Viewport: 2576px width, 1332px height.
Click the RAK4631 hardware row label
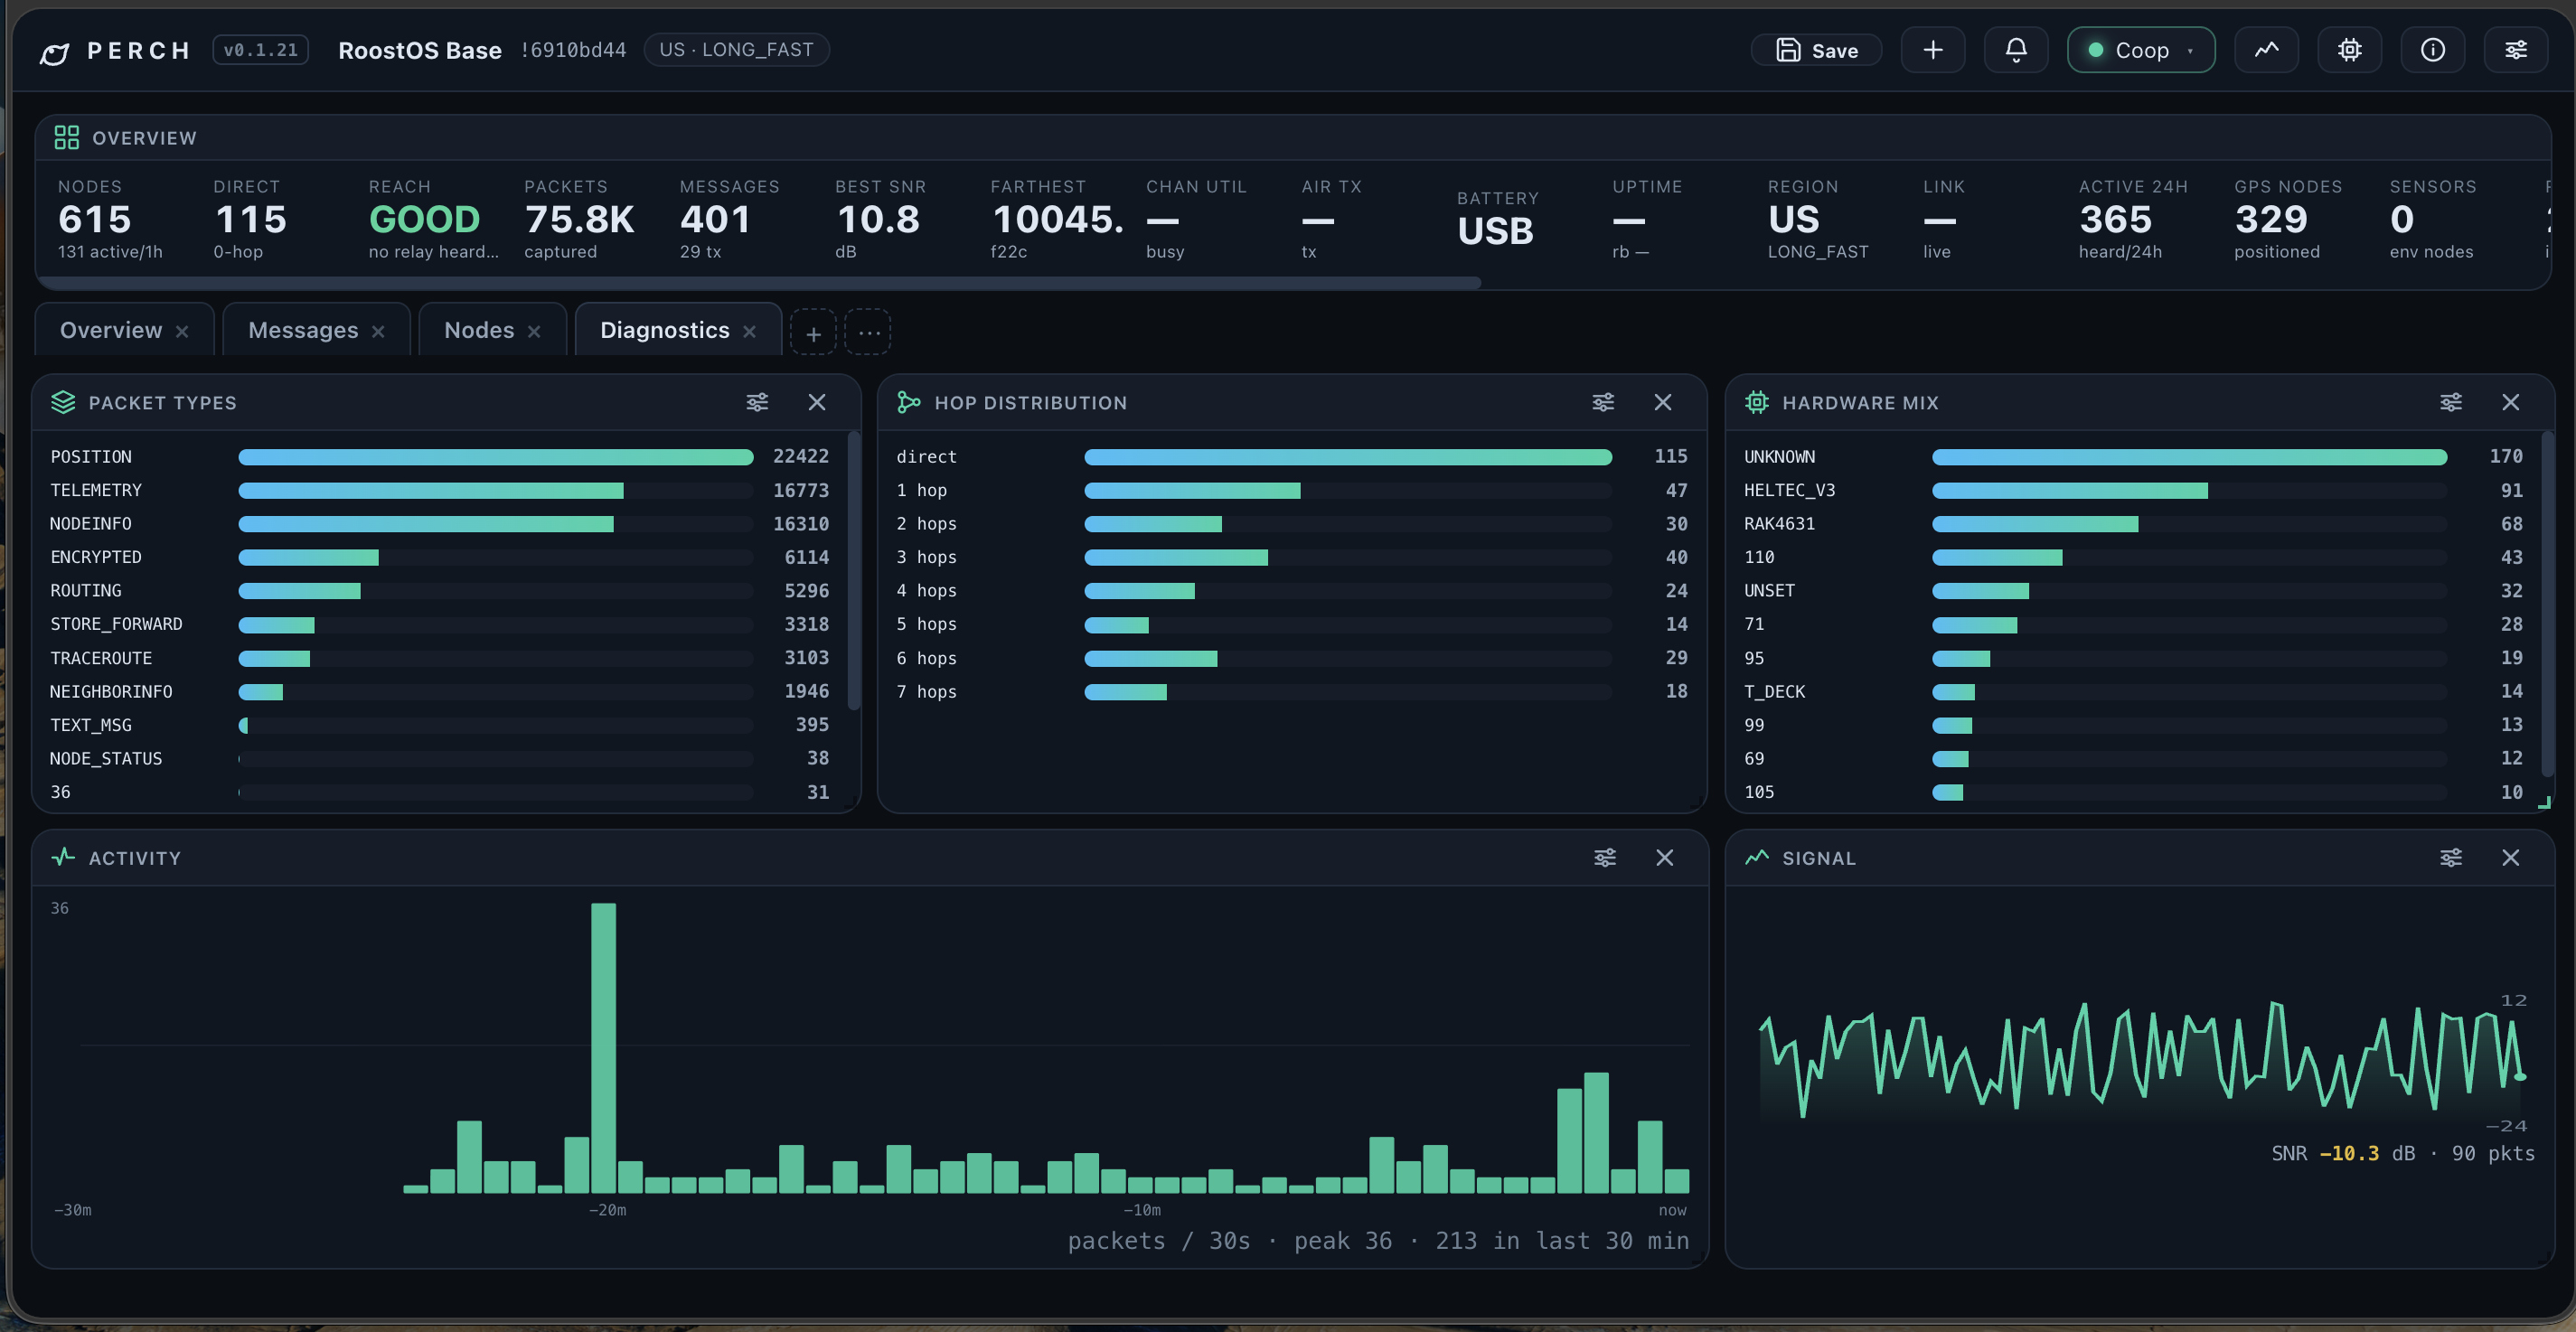click(x=1779, y=523)
